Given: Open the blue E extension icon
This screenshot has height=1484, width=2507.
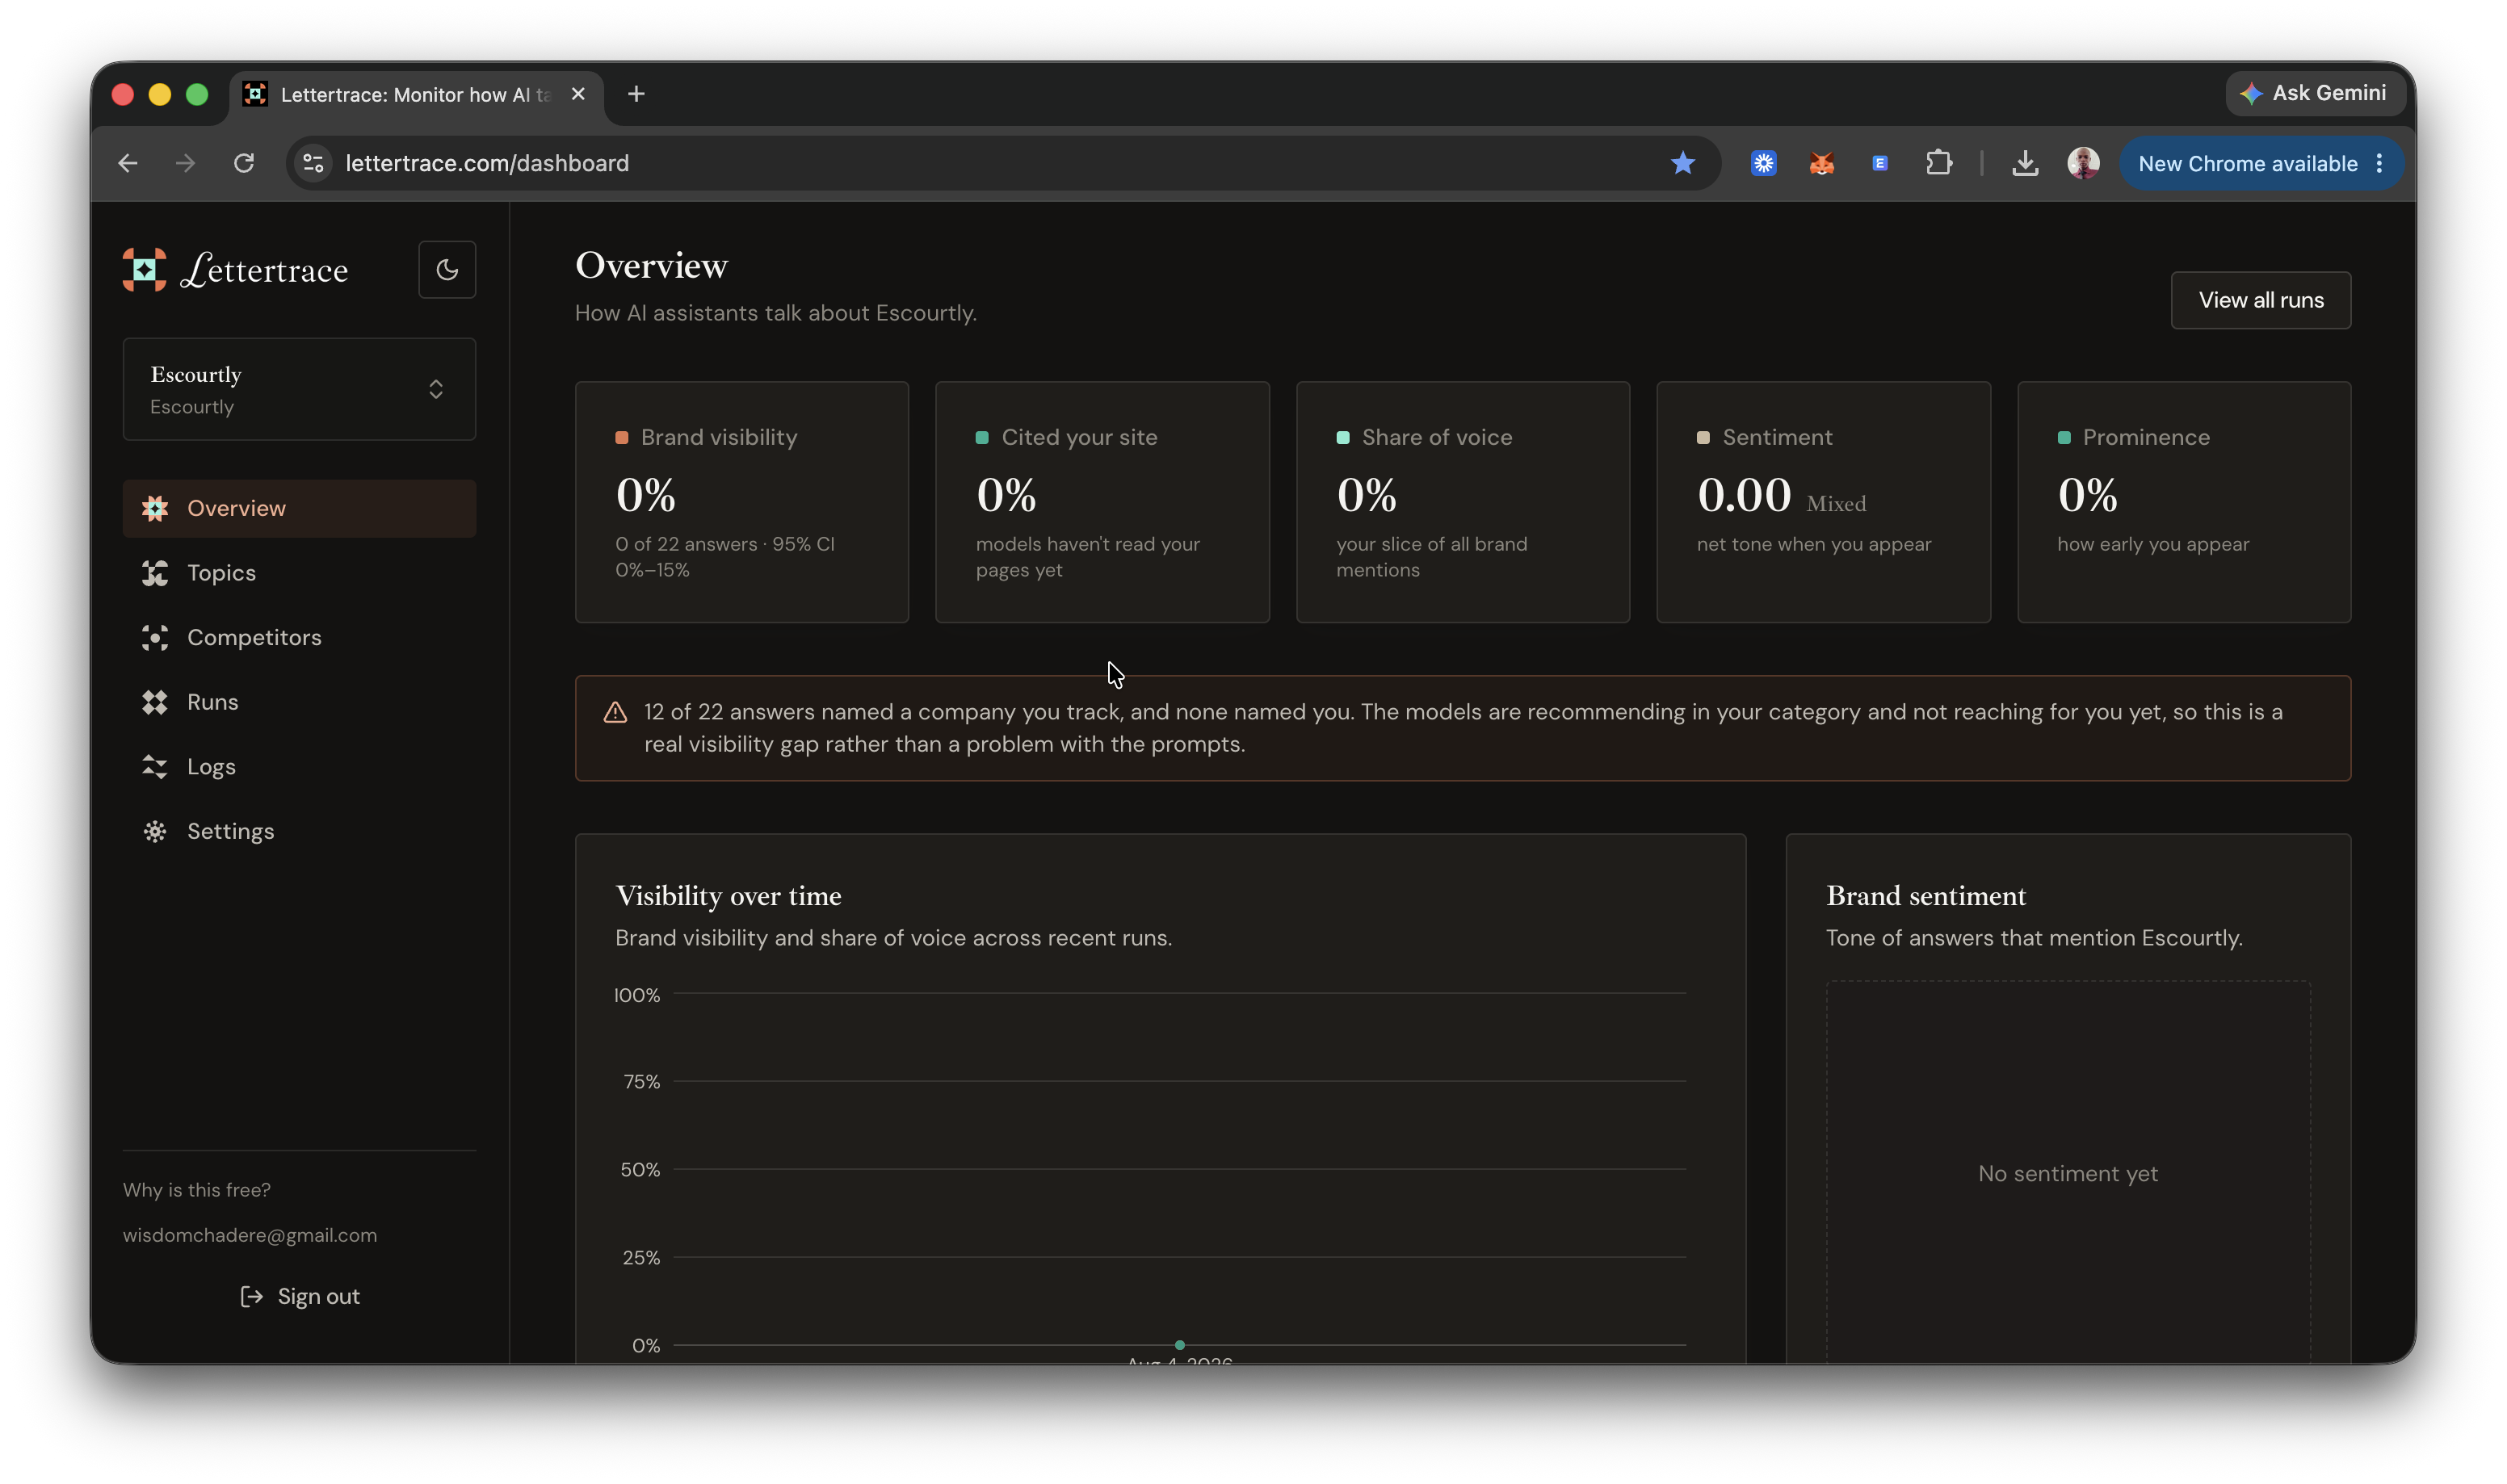Looking at the screenshot, I should 1880,163.
